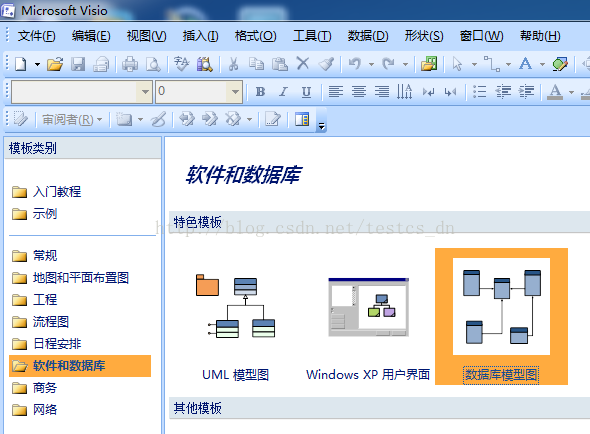Open the 文件(F) menu
The height and width of the screenshot is (434, 590).
pos(36,36)
